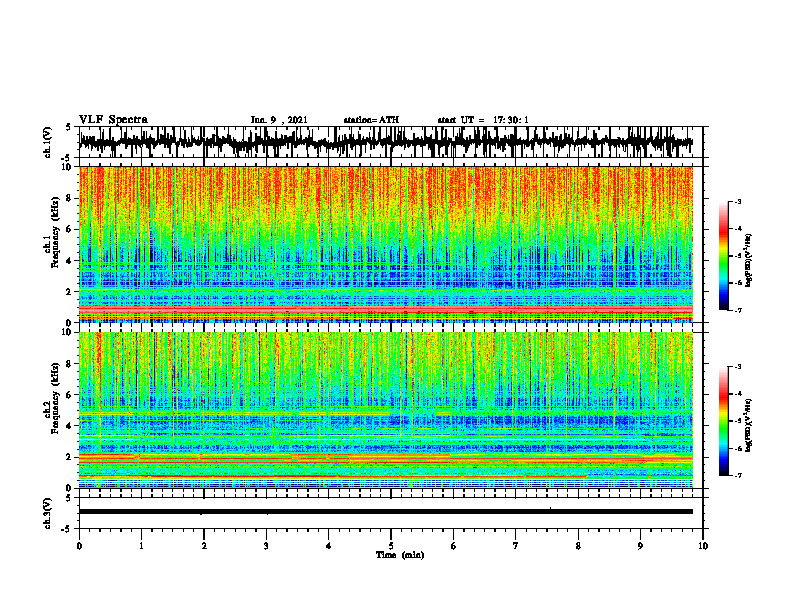
Task: Click the ch.2 color scale bar
Action: tap(723, 421)
